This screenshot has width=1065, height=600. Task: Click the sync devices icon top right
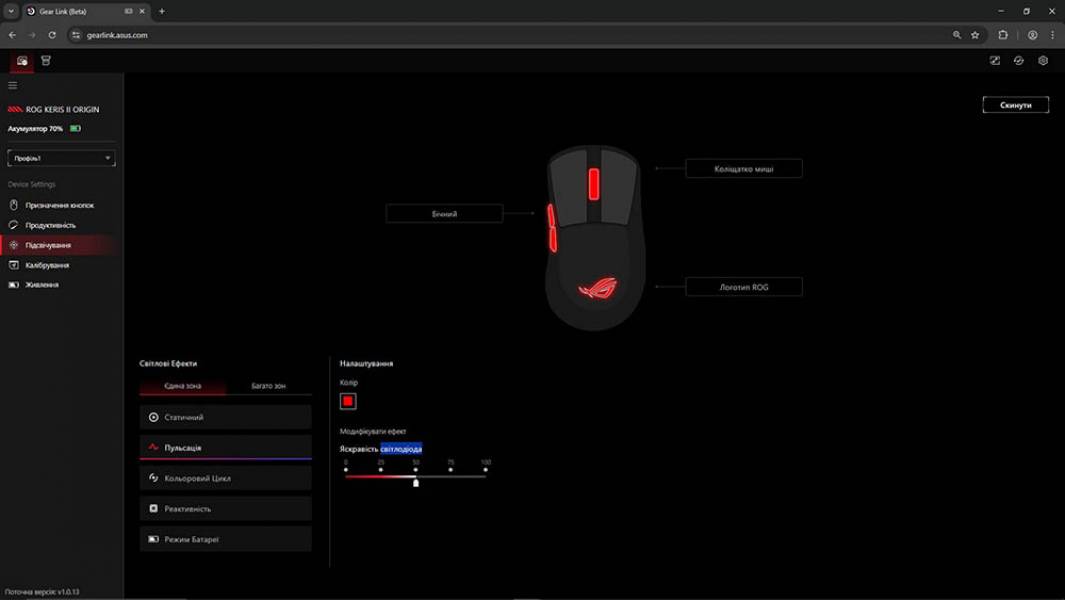[x=1018, y=60]
